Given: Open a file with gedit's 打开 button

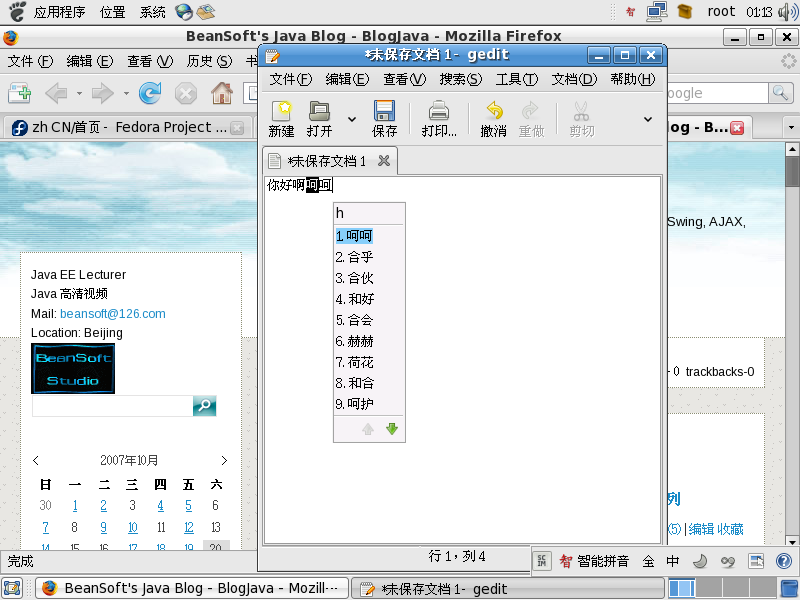Looking at the screenshot, I should click(319, 119).
